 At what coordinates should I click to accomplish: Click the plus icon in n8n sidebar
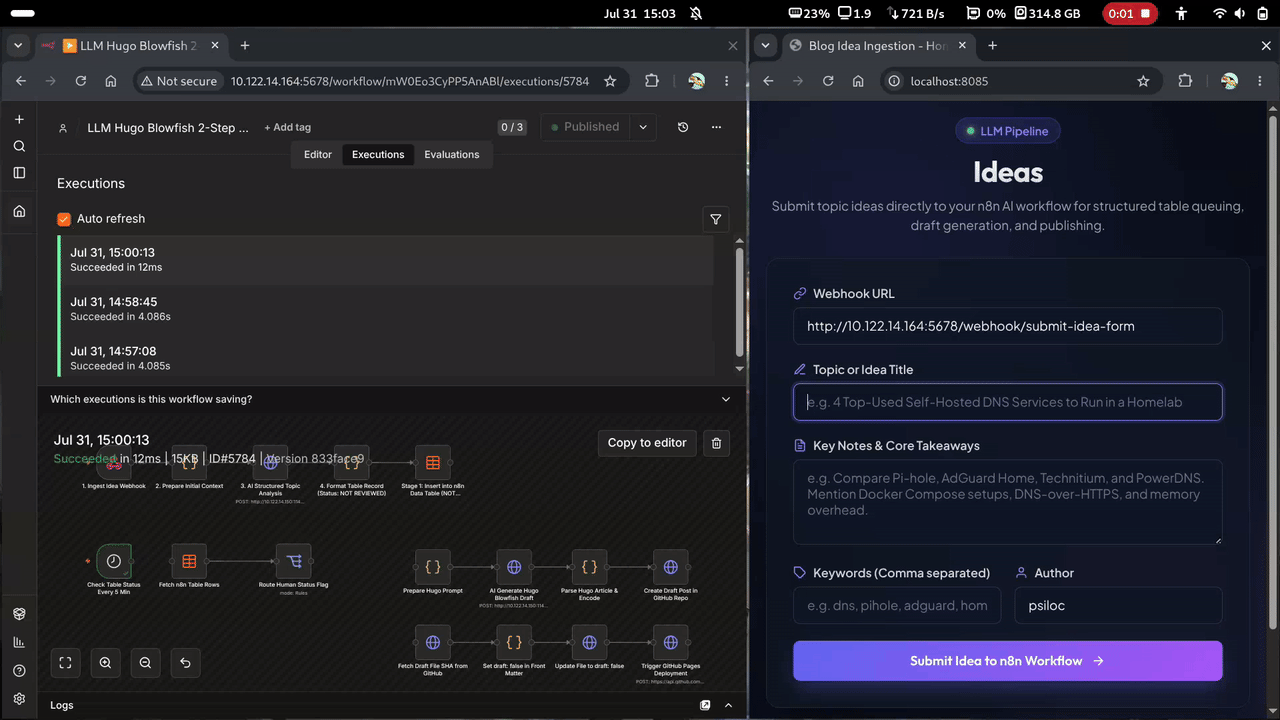coord(19,119)
